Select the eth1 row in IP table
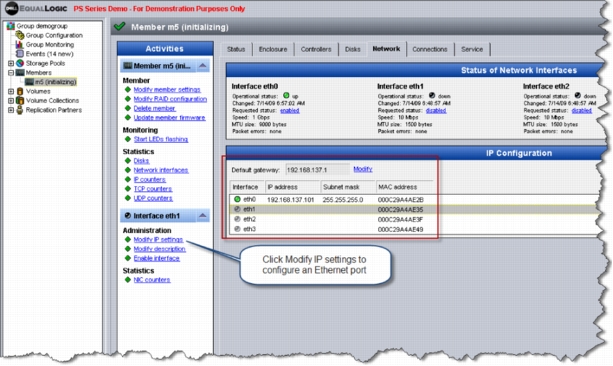The image size is (613, 366). click(x=414, y=209)
